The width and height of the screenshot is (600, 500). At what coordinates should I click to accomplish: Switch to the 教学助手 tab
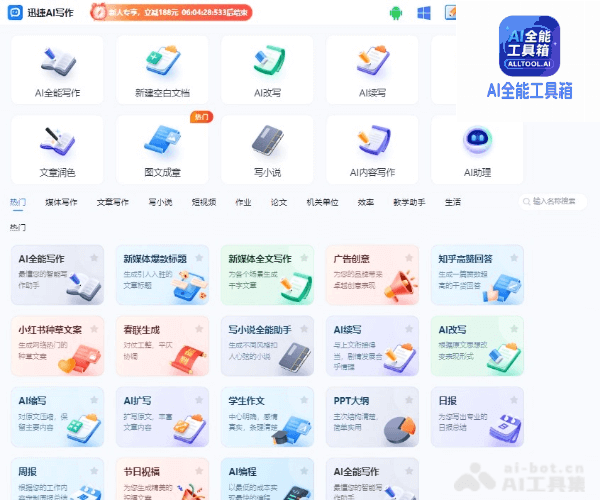coord(409,202)
